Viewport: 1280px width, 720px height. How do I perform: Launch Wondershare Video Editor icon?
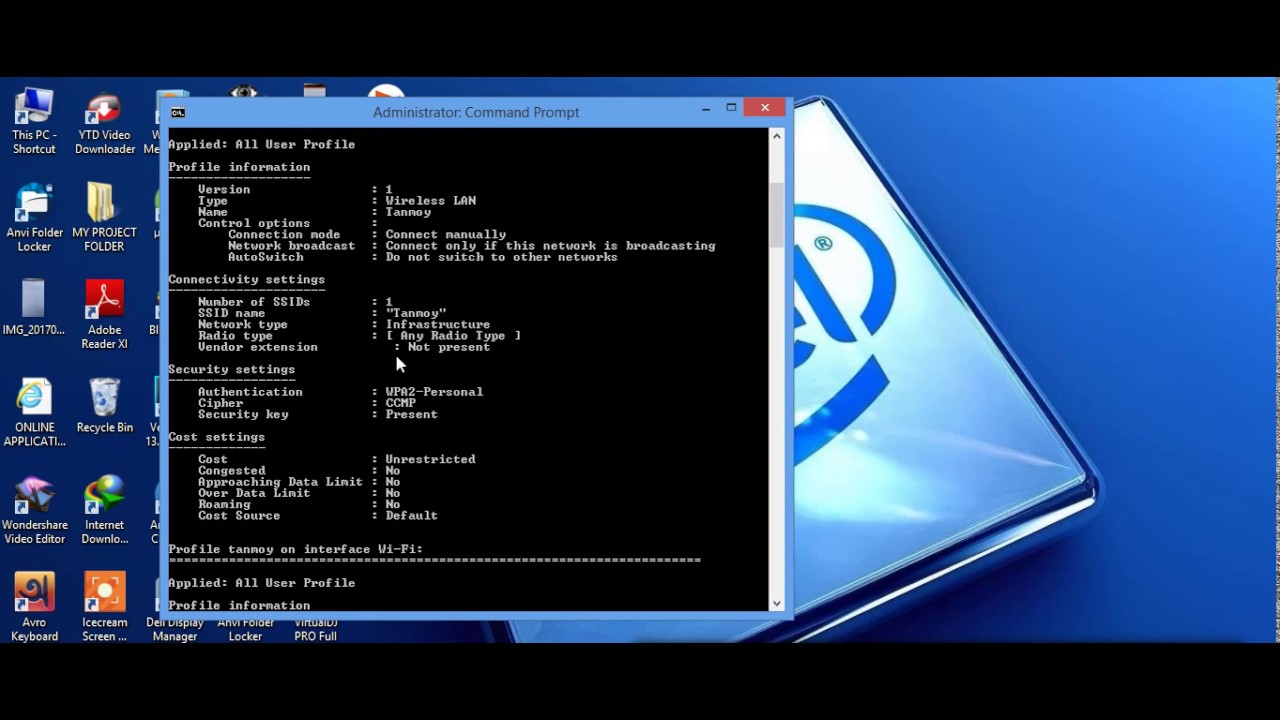click(x=34, y=510)
